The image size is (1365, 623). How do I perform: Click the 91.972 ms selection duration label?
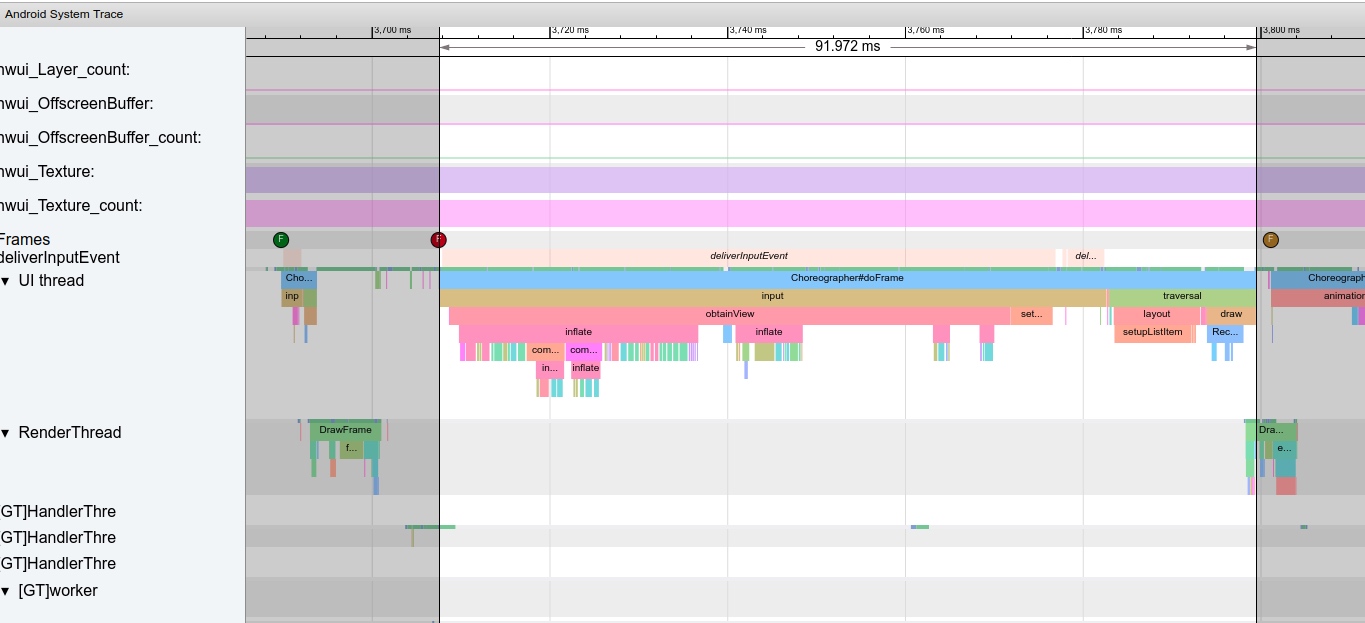pos(848,47)
